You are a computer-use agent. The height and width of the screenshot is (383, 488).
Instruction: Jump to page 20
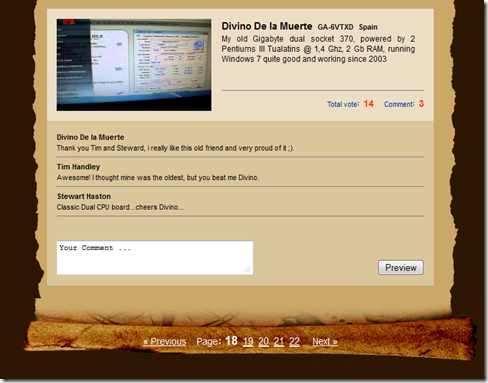tap(263, 342)
